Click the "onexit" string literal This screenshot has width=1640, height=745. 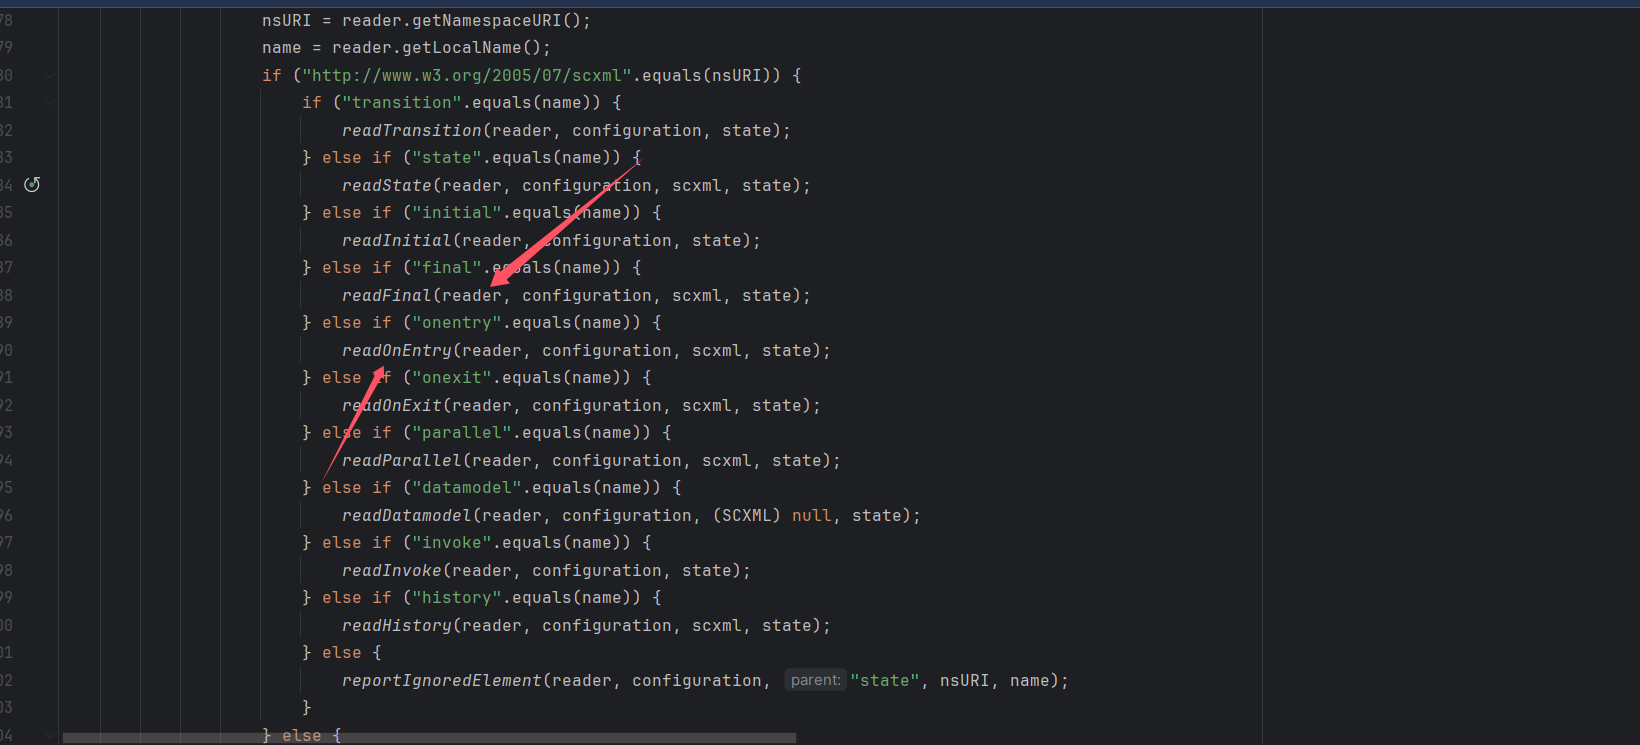click(452, 378)
